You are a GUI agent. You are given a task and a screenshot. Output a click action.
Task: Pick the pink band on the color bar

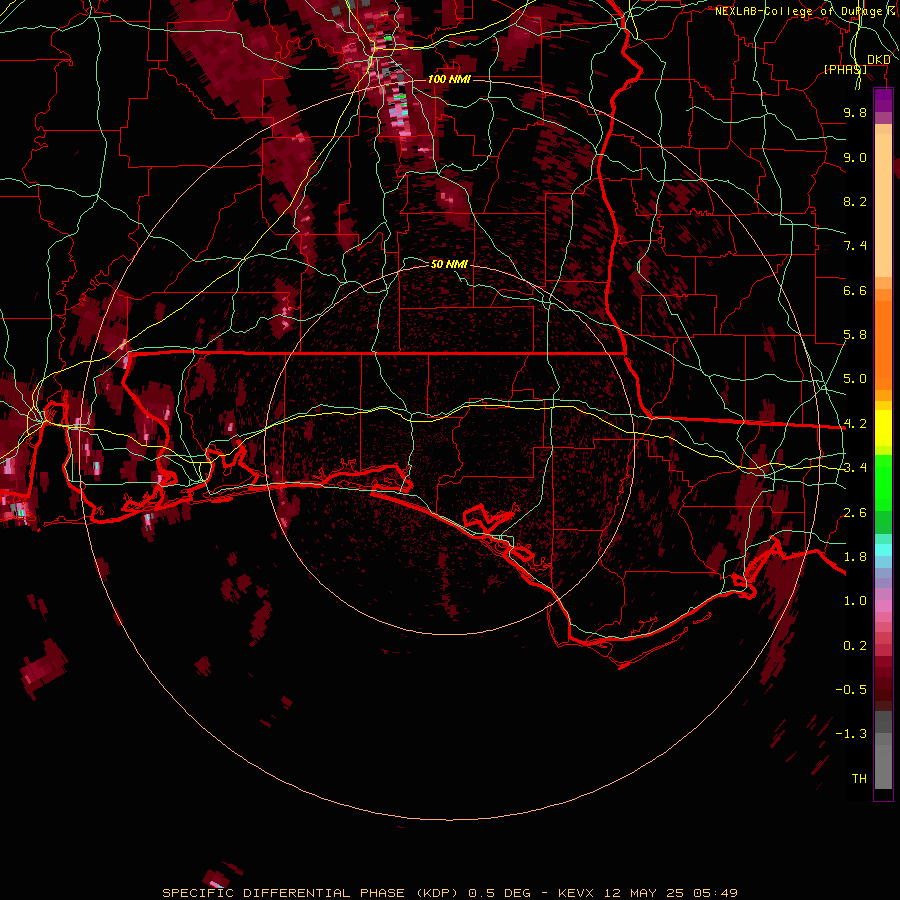coord(883,606)
